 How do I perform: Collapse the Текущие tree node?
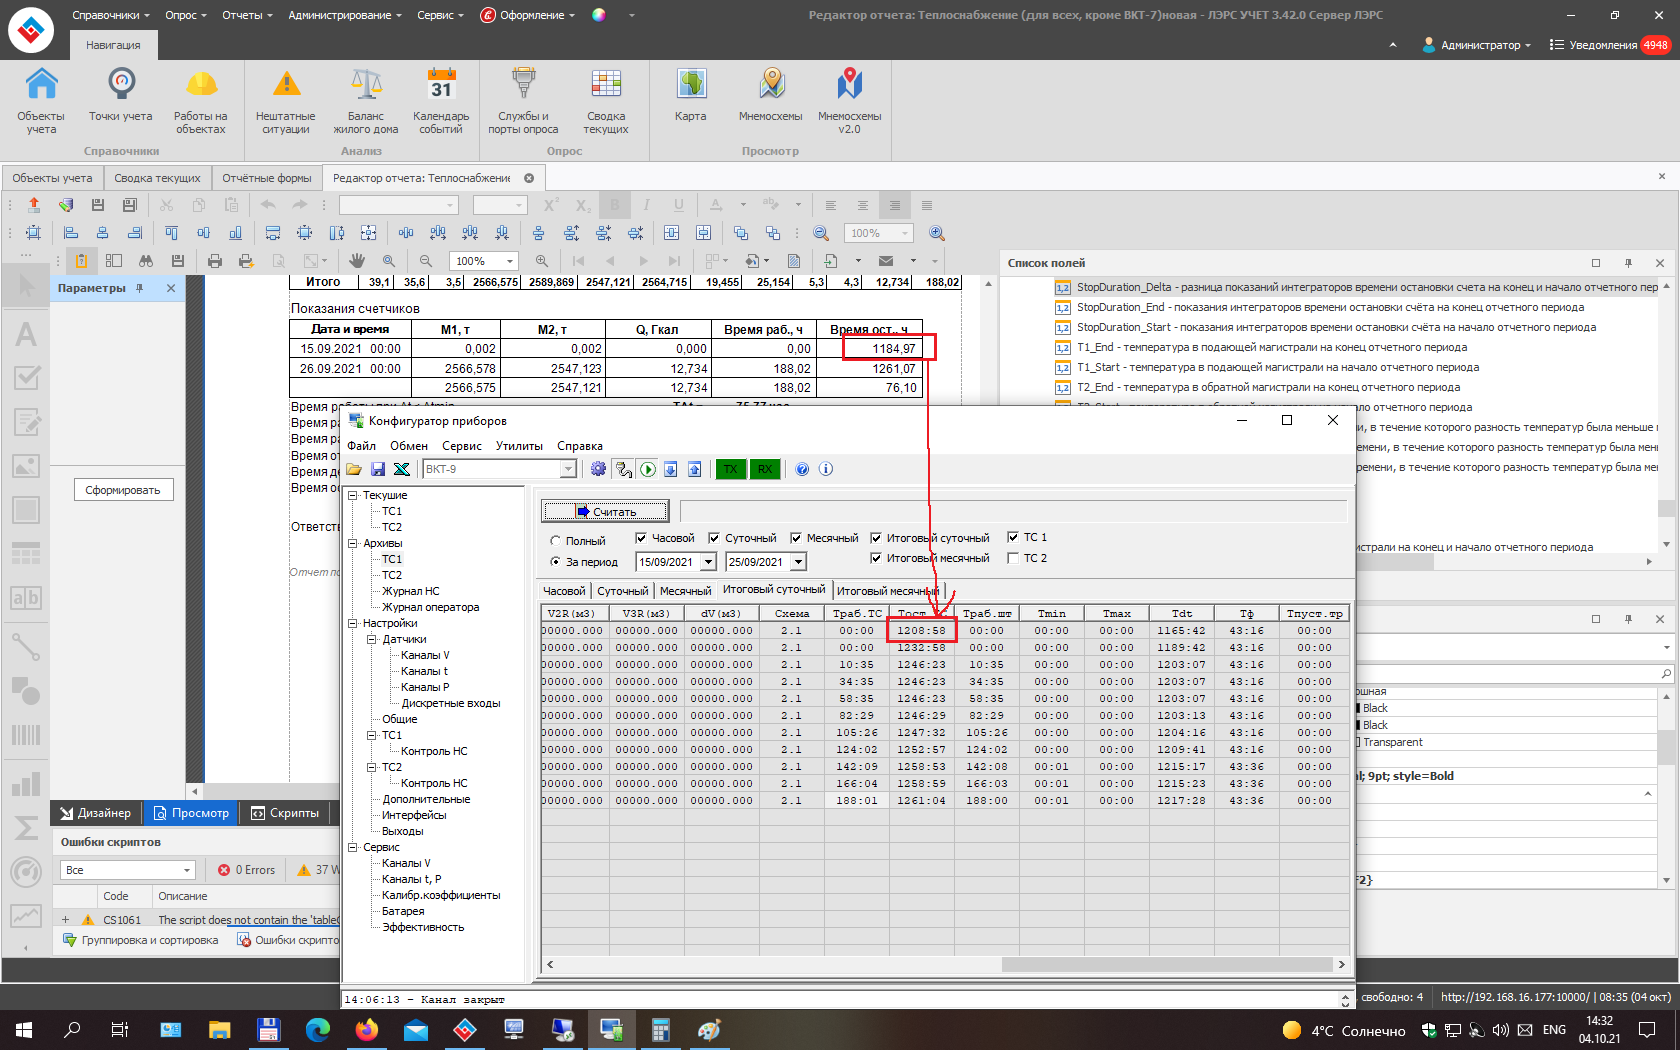pyautogui.click(x=353, y=495)
